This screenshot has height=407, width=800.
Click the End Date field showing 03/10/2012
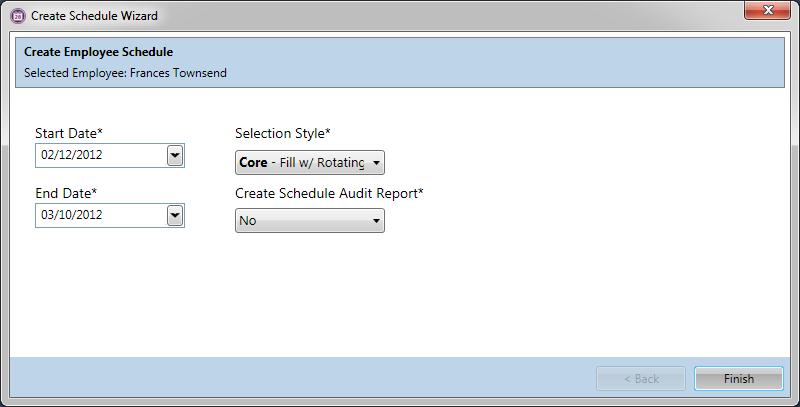(x=100, y=215)
